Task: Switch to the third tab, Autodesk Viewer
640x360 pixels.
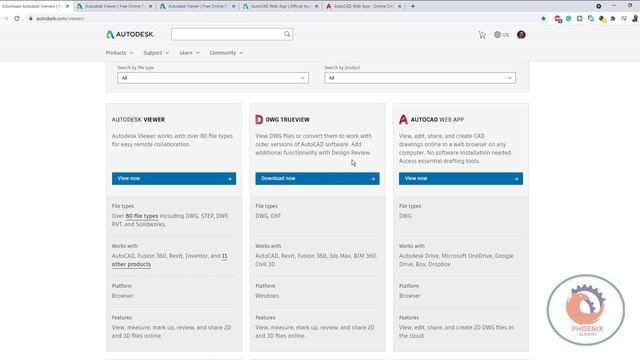Action: tap(198, 6)
